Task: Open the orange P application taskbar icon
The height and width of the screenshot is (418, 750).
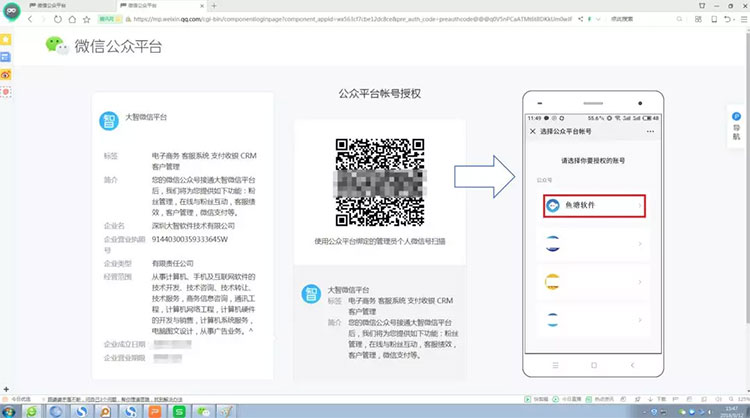Action: [x=154, y=411]
